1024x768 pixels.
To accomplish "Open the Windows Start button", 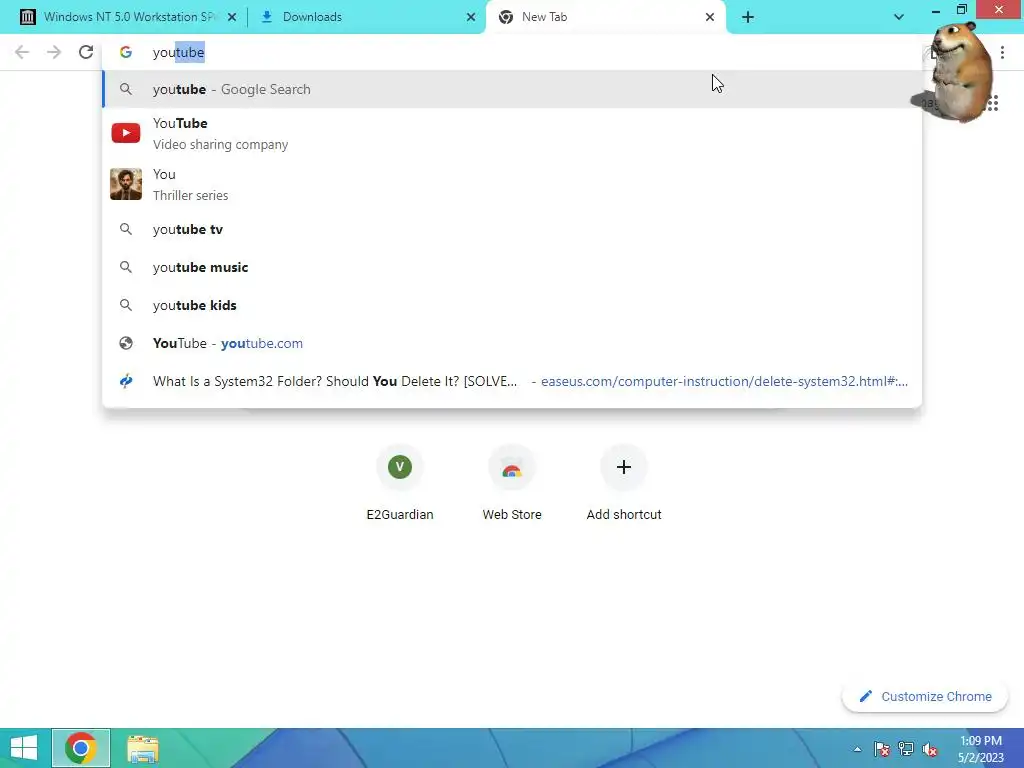I will point(24,748).
